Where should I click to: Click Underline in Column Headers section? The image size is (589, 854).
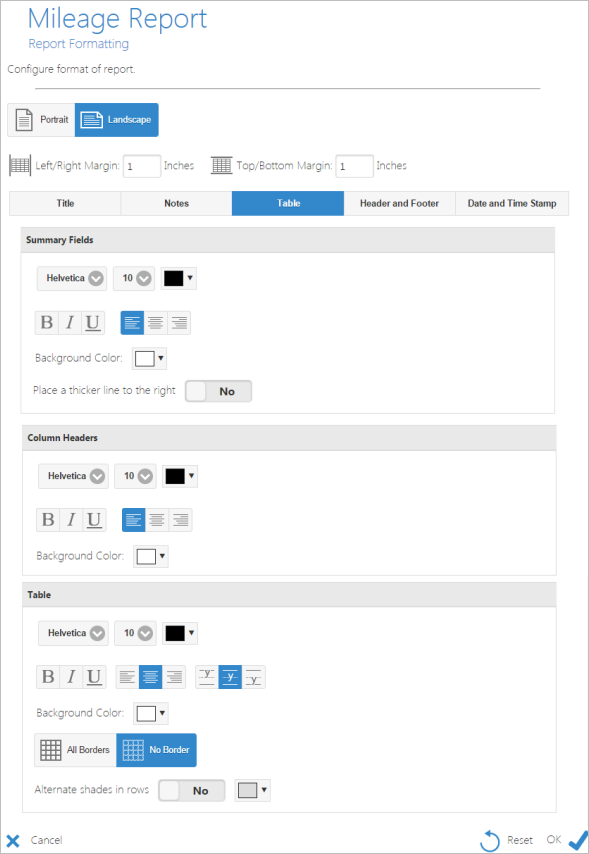(94, 520)
